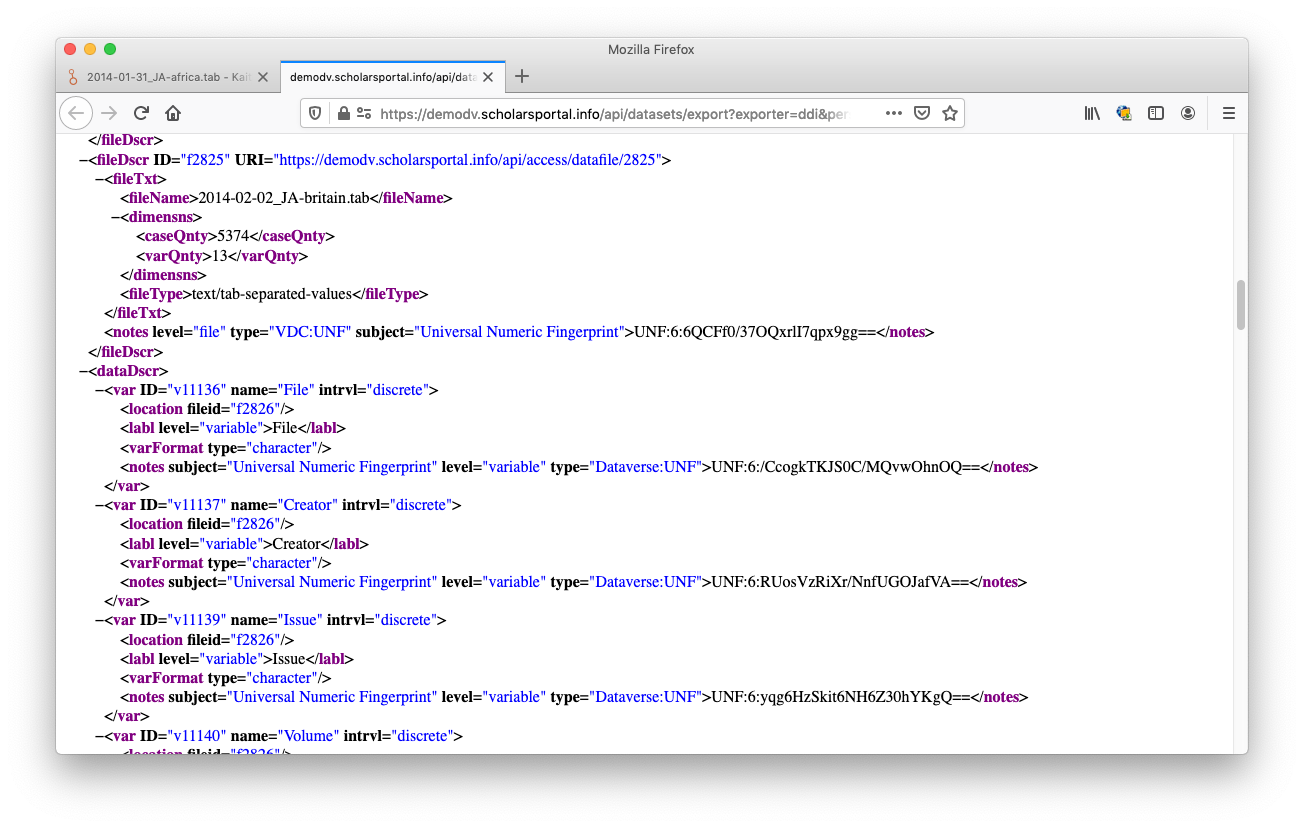Open the Firefox account menu
Screen dimensions: 1304x828
1188,113
